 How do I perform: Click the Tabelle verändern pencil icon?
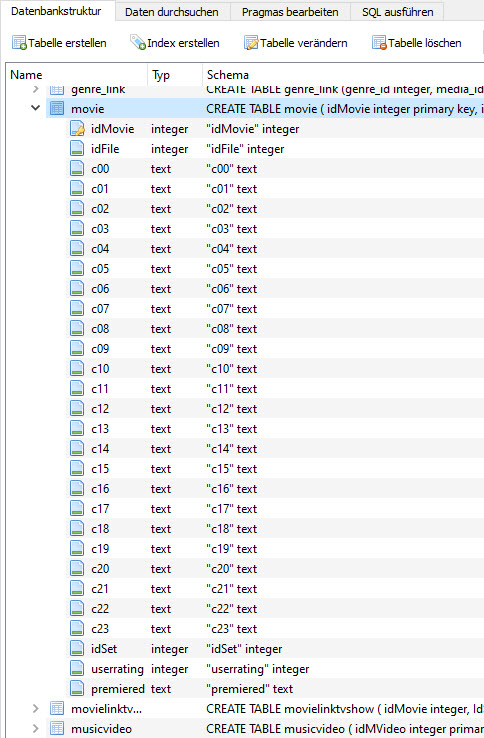tap(251, 43)
